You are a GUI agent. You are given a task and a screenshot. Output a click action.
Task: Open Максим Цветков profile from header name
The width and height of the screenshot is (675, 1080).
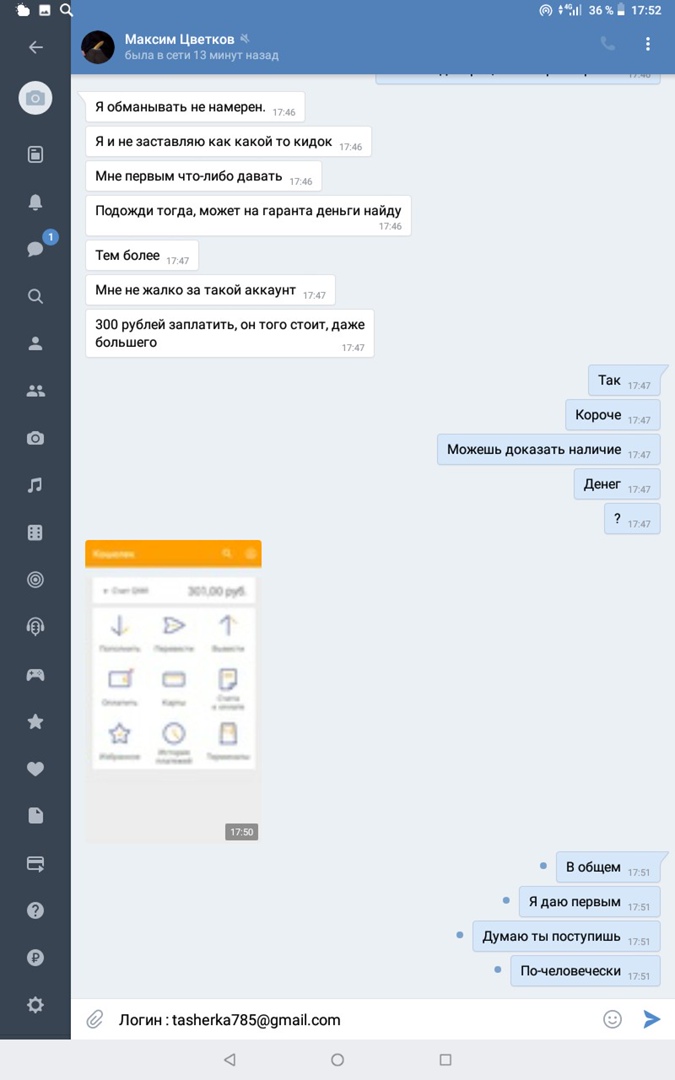pyautogui.click(x=179, y=39)
